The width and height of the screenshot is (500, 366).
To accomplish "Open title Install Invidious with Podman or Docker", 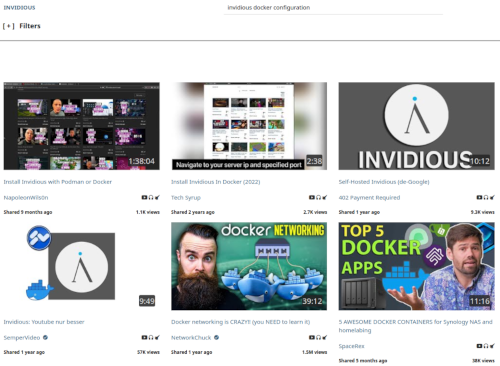I will [x=58, y=182].
